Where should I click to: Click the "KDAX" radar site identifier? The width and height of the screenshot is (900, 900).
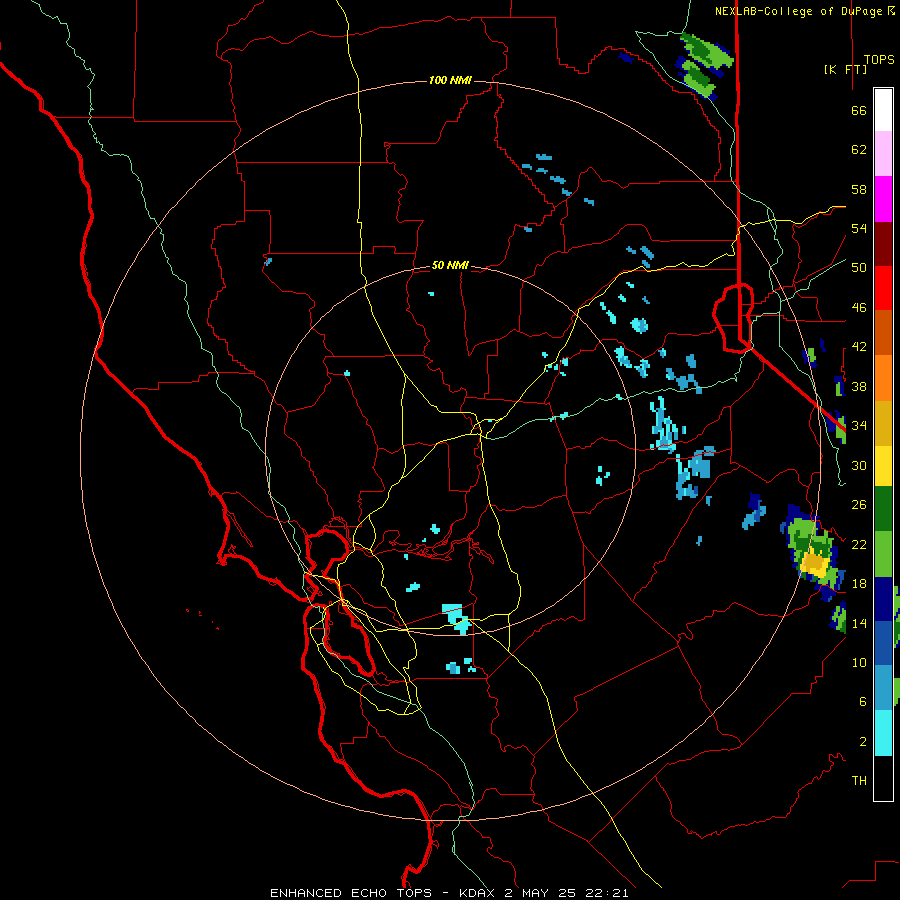479,893
